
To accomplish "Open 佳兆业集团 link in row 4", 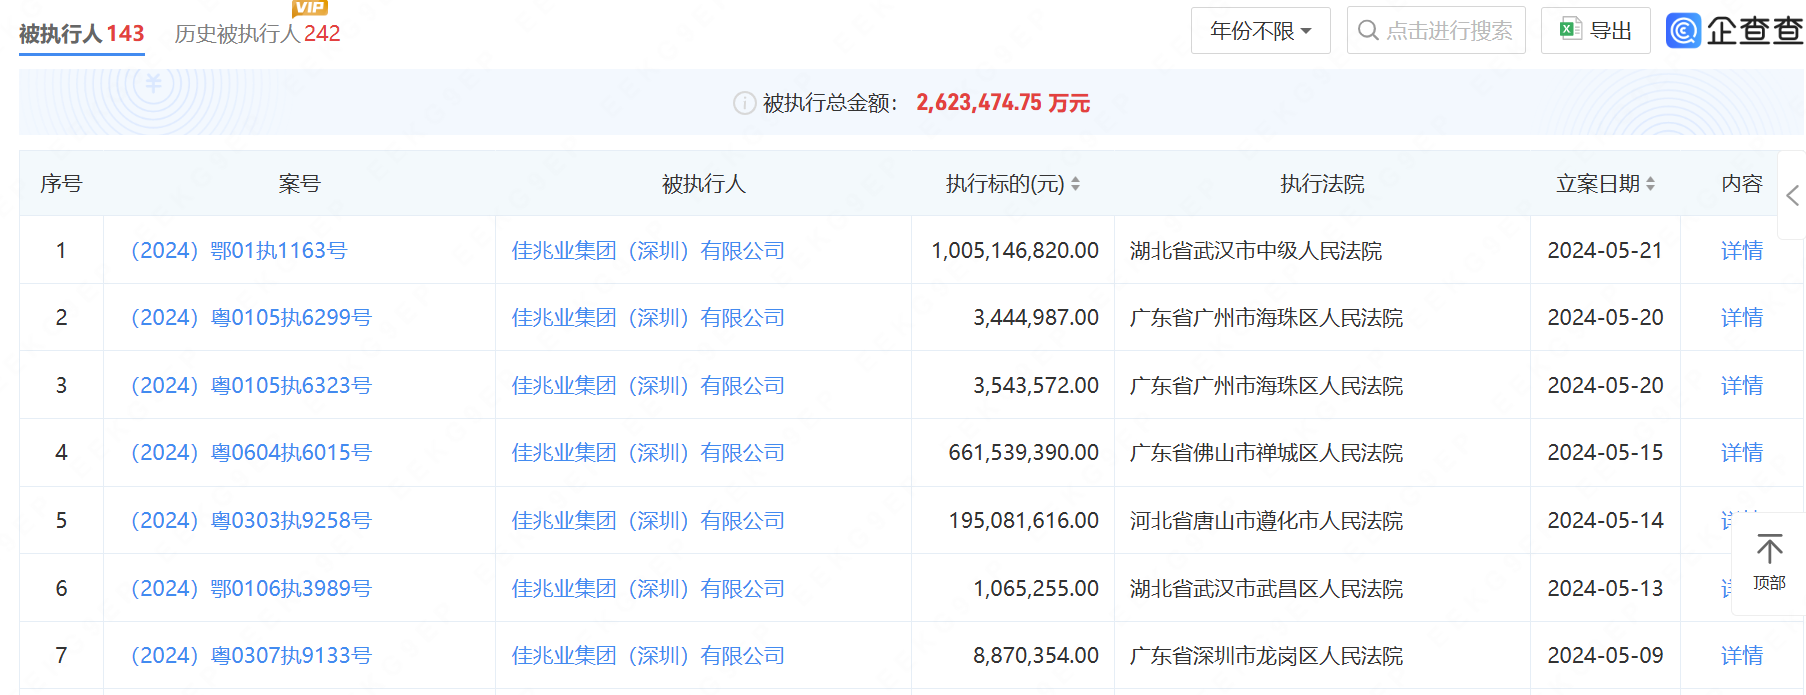I will pyautogui.click(x=648, y=452).
